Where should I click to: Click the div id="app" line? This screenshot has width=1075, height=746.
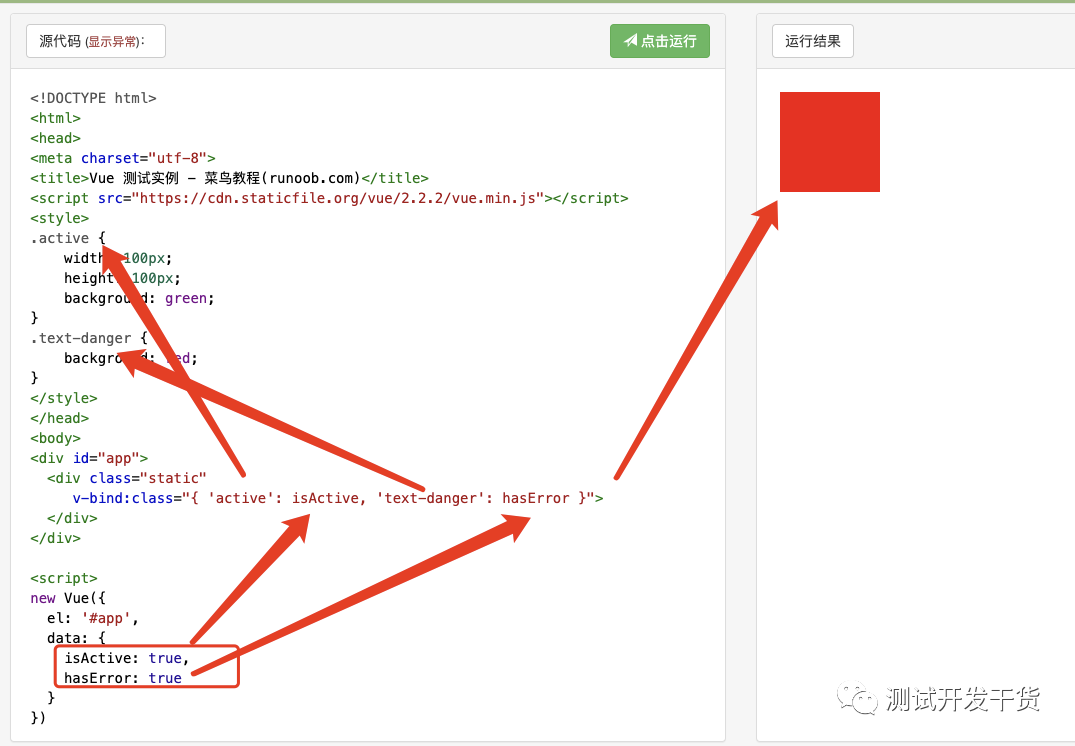(89, 458)
